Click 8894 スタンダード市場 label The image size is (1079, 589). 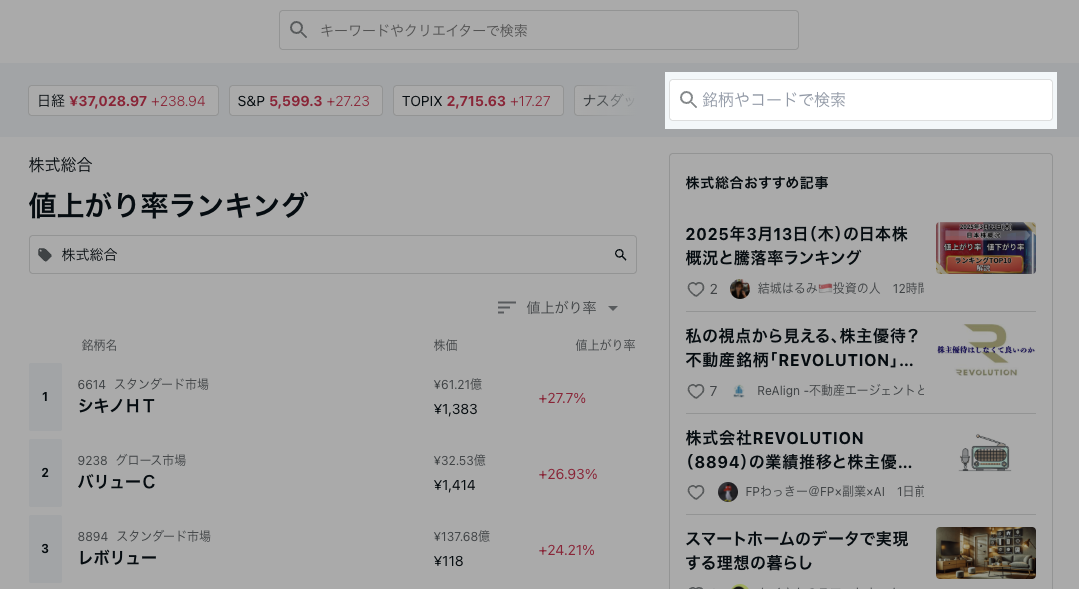[x=144, y=536]
